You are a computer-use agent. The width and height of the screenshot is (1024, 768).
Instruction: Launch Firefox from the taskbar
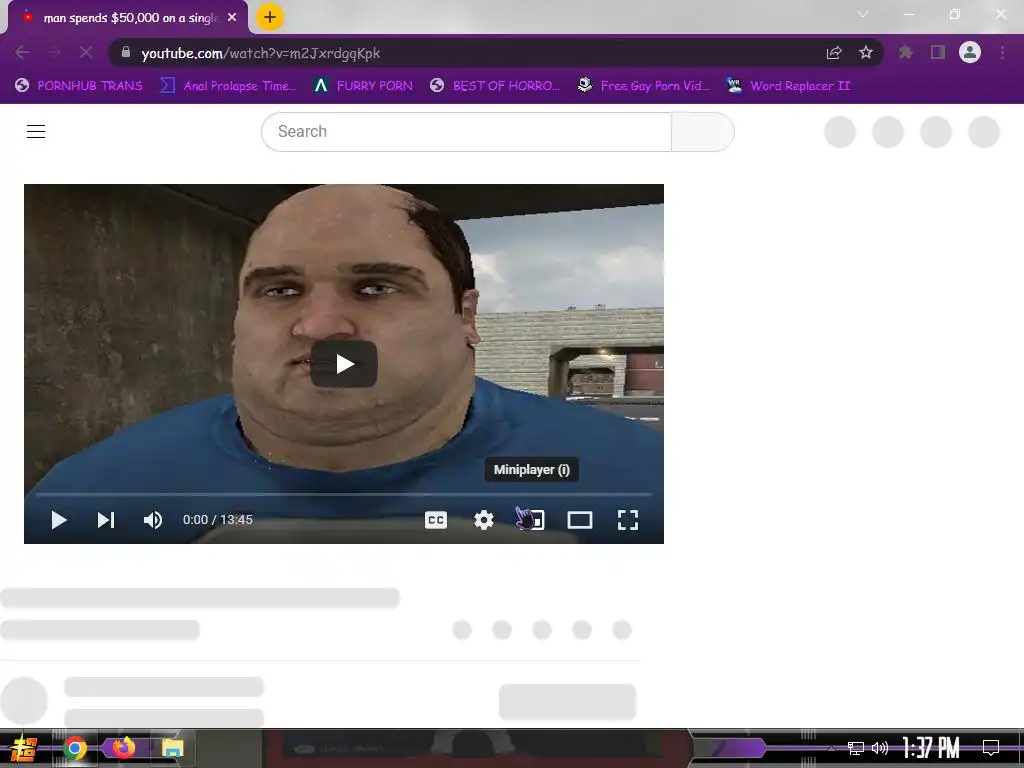tap(123, 747)
